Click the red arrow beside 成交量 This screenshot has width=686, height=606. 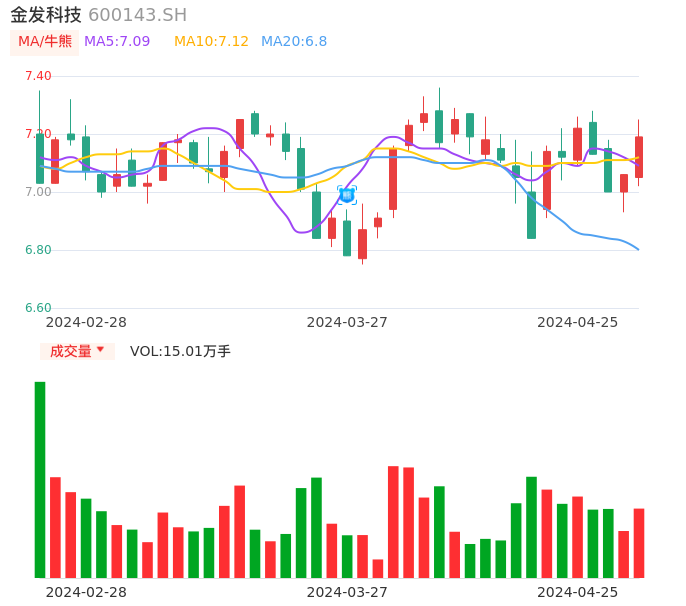click(100, 350)
